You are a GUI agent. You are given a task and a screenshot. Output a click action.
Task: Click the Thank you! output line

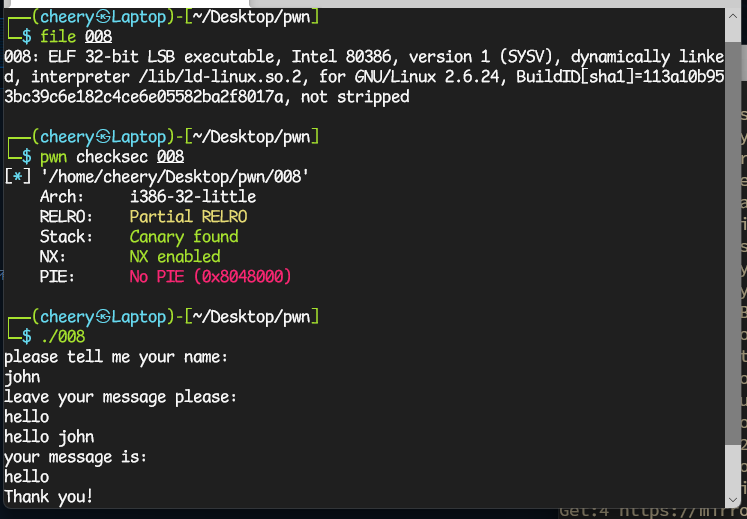click(49, 497)
